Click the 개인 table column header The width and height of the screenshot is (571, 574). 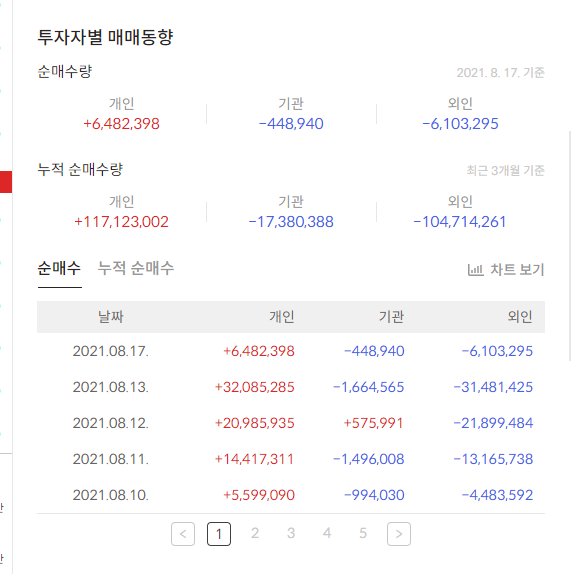[x=281, y=317]
